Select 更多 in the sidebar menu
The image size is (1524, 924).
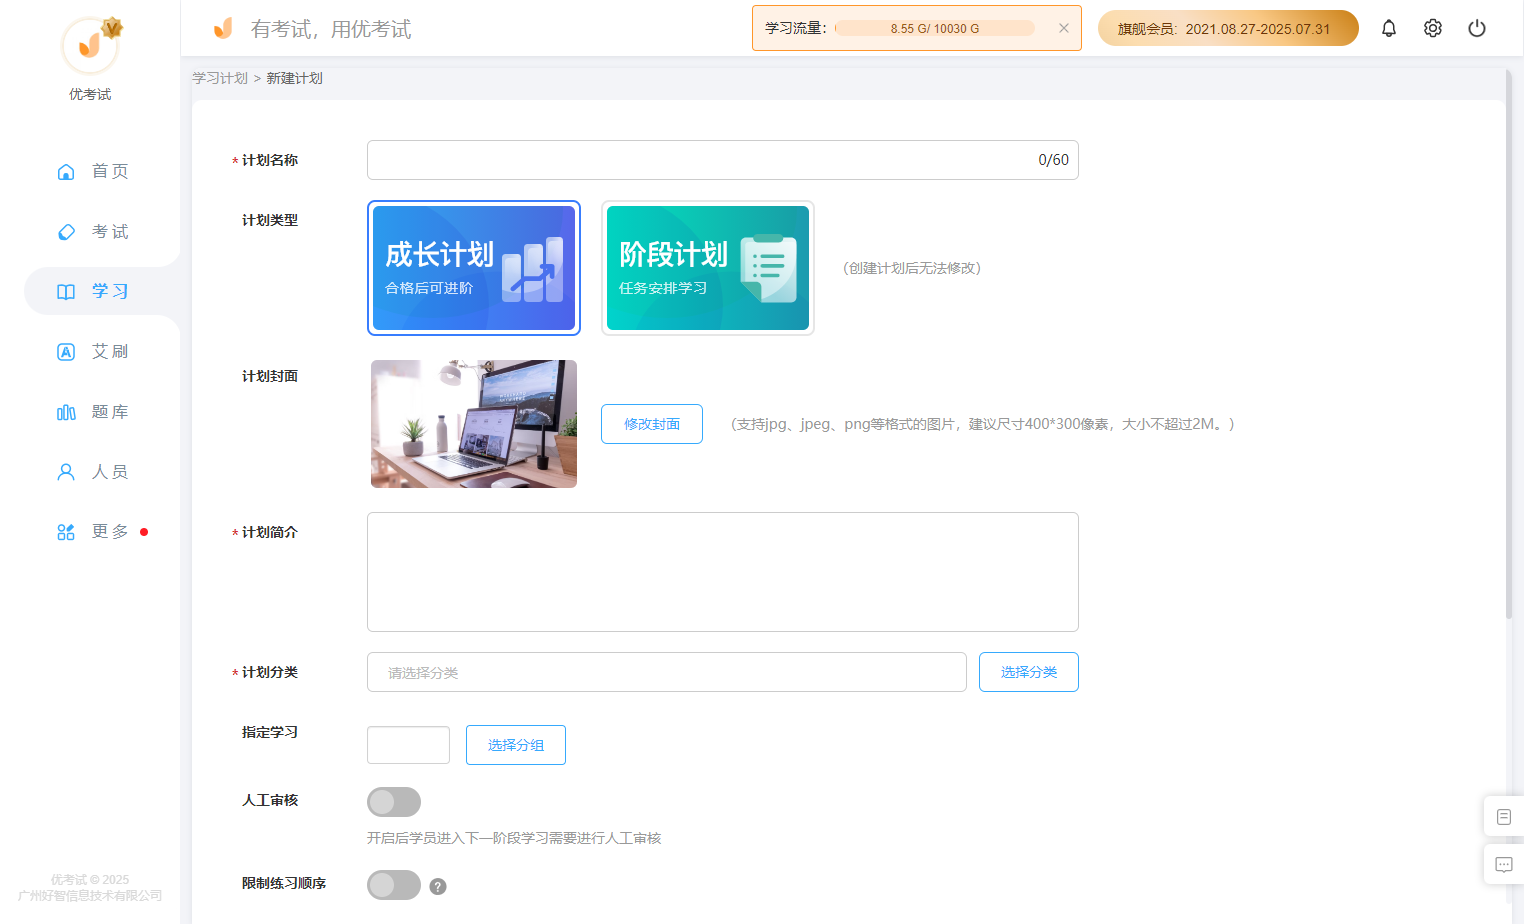point(110,532)
